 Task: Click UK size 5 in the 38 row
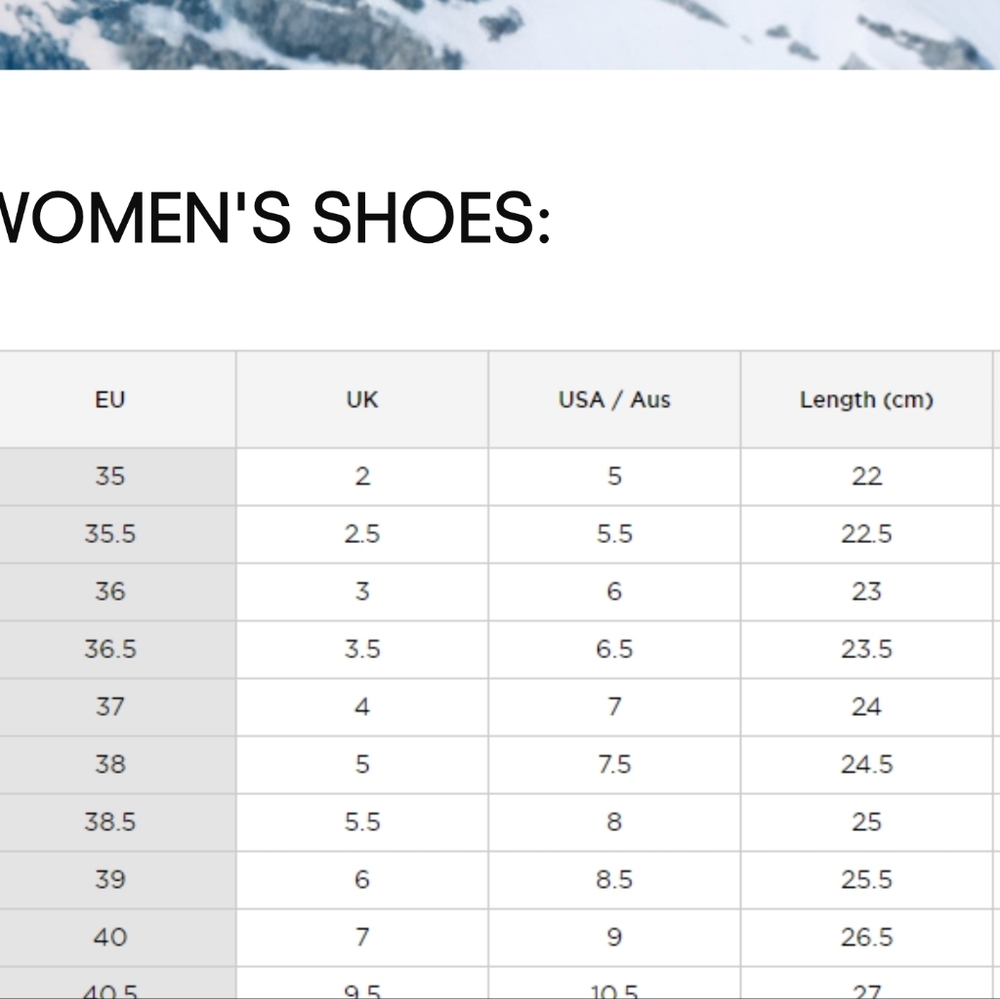(x=362, y=764)
